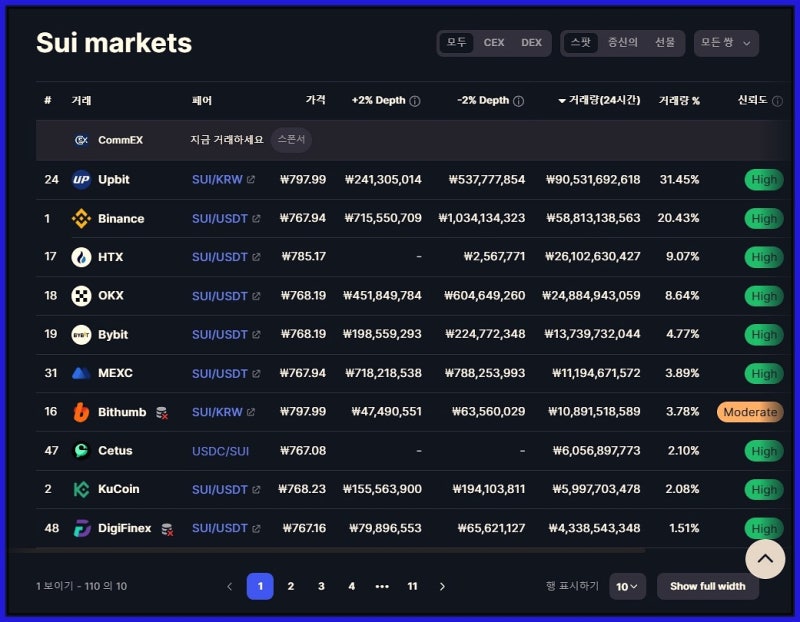The width and height of the screenshot is (800, 622).
Task: Go to pagination page 4
Action: pos(352,586)
